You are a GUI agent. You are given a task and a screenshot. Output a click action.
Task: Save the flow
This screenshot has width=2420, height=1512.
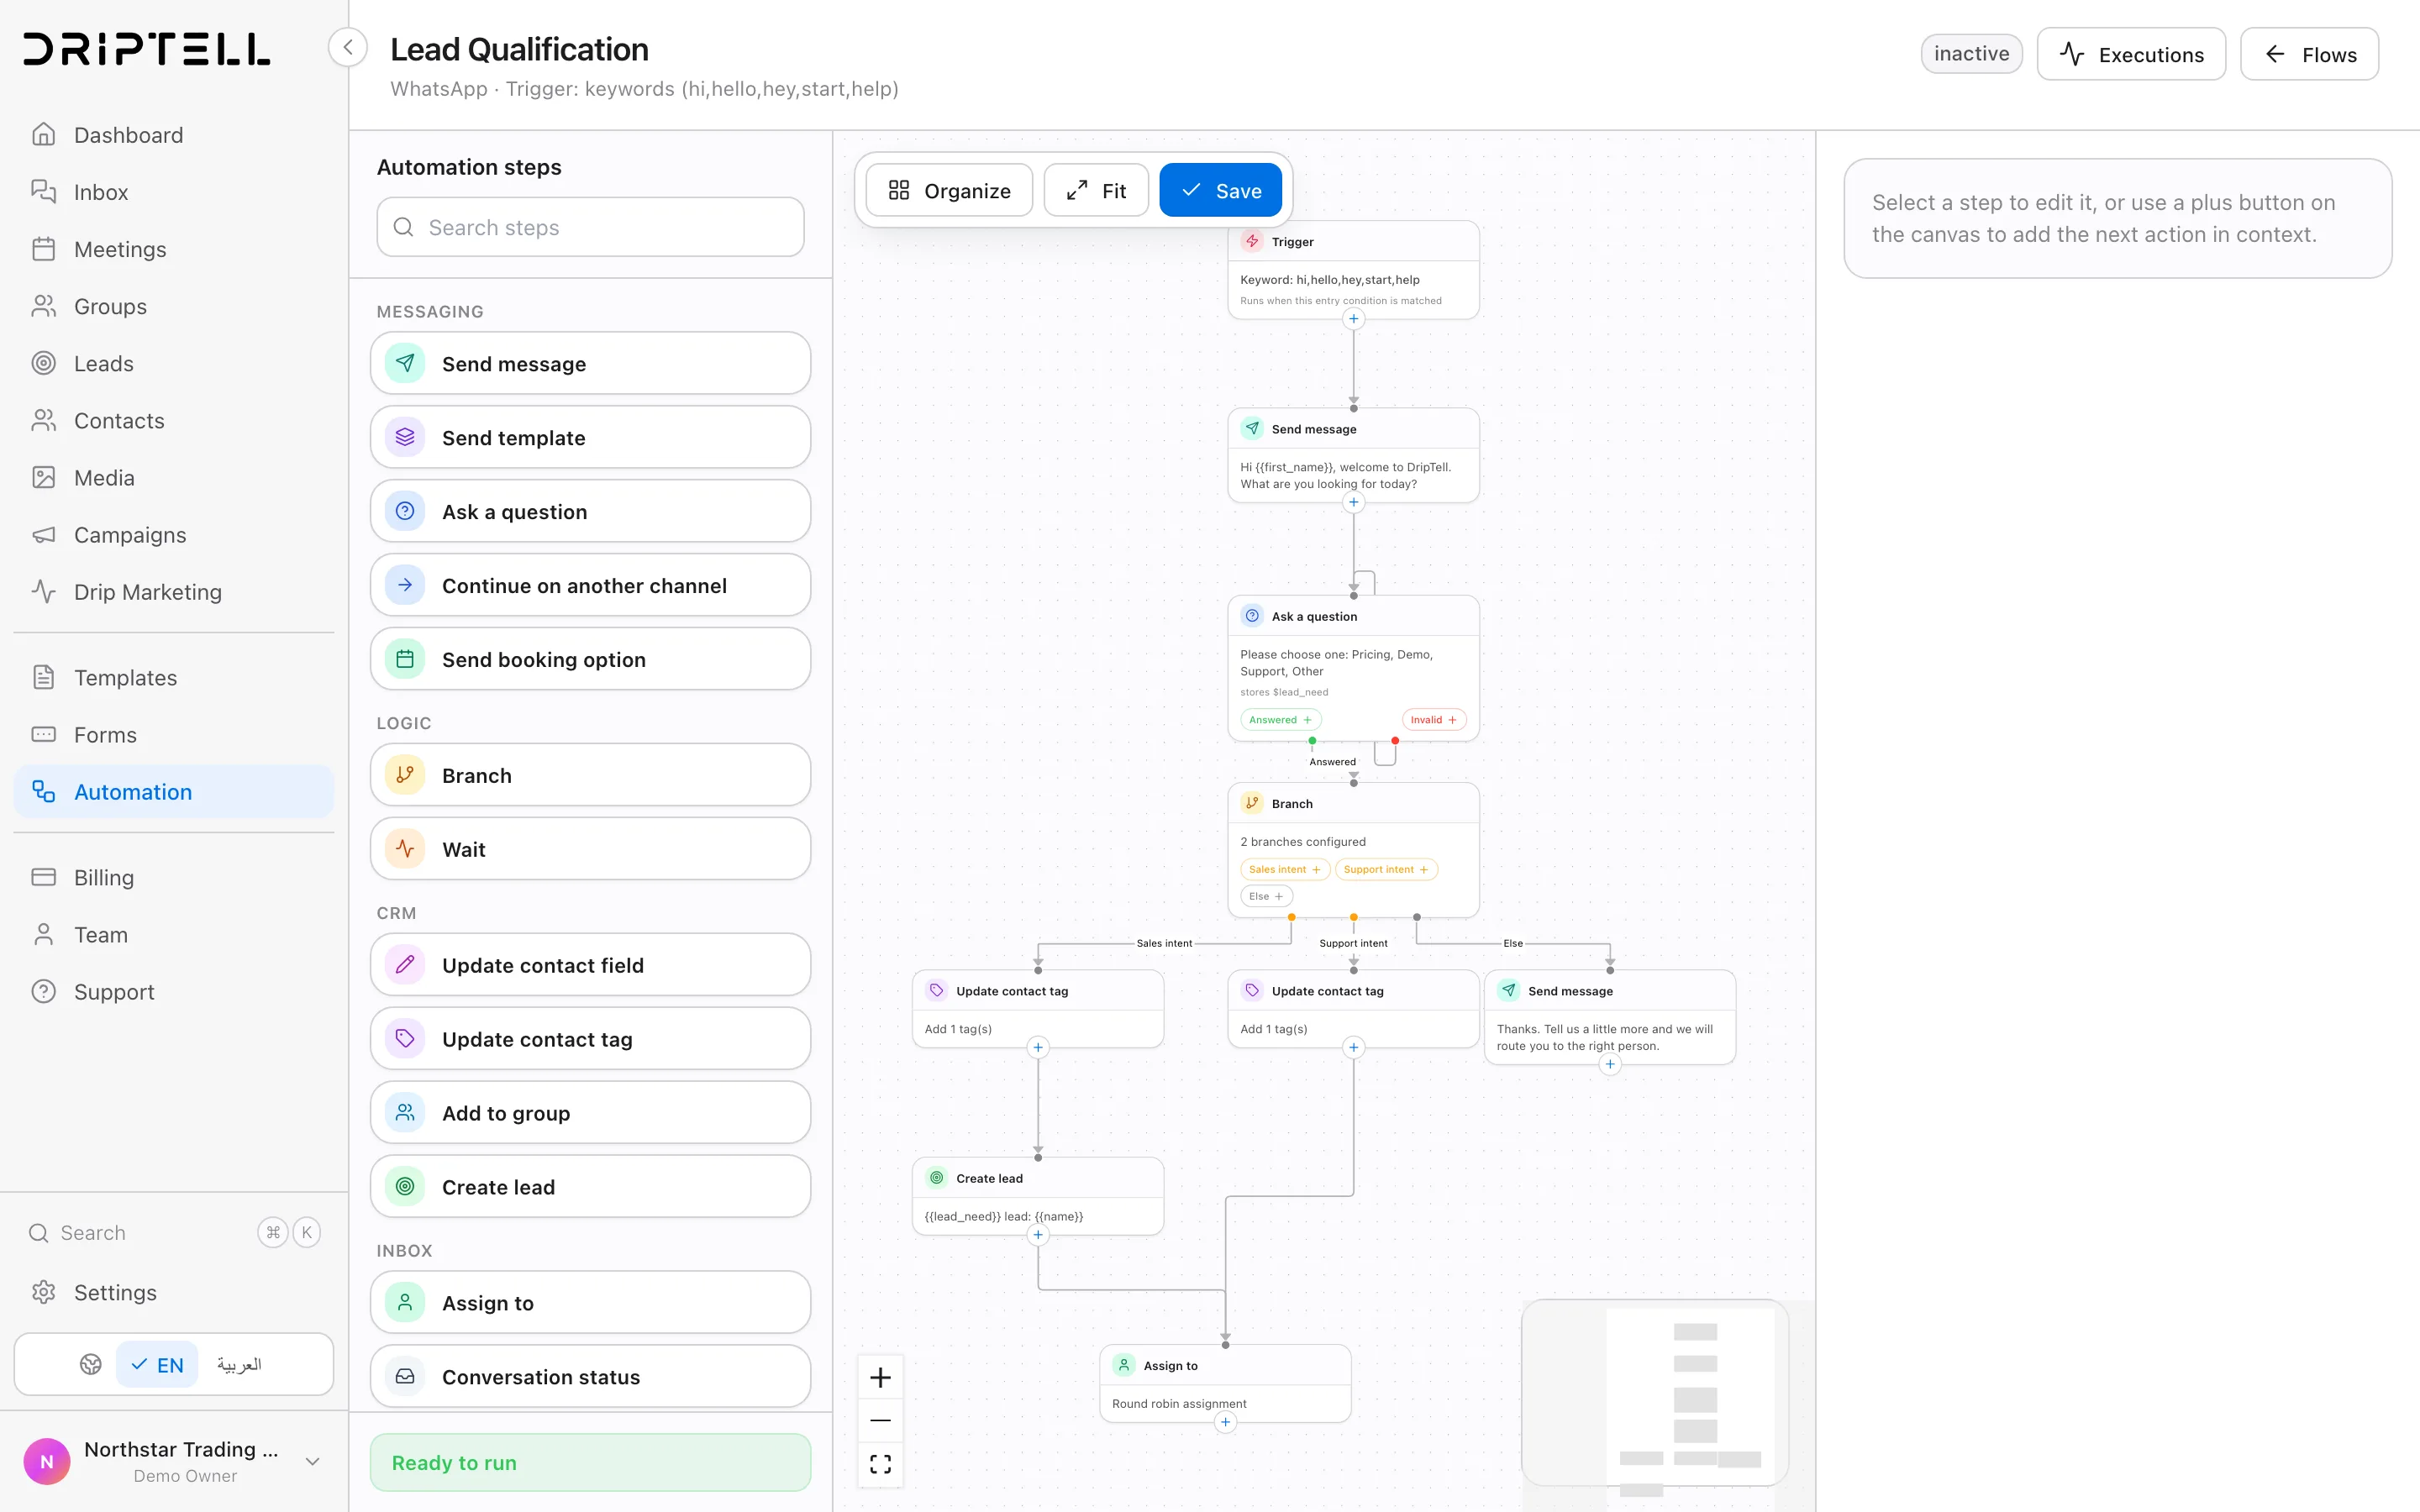(x=1220, y=190)
